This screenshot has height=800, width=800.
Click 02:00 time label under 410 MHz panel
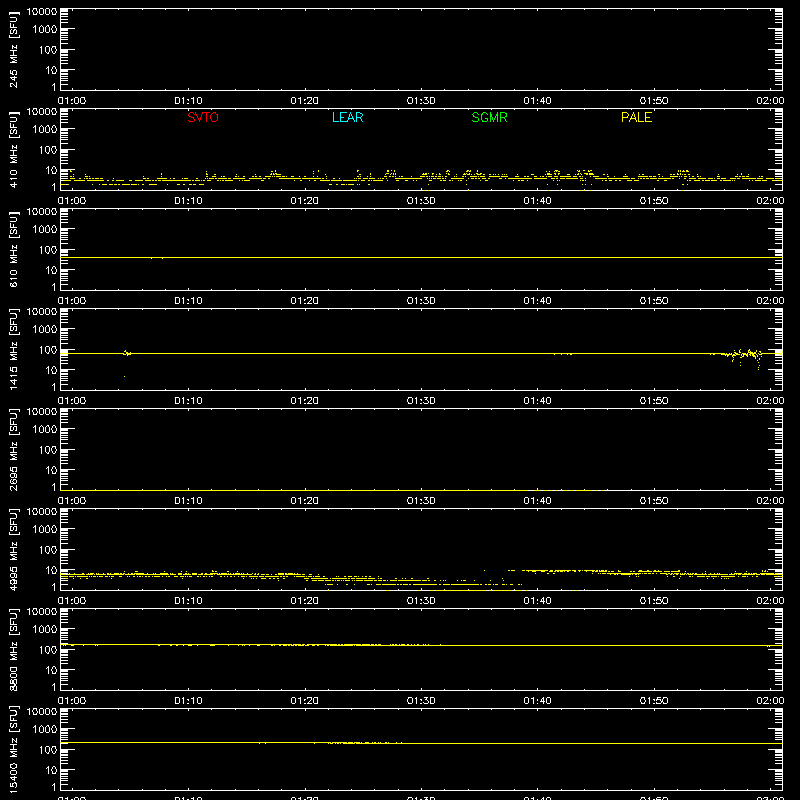[770, 201]
